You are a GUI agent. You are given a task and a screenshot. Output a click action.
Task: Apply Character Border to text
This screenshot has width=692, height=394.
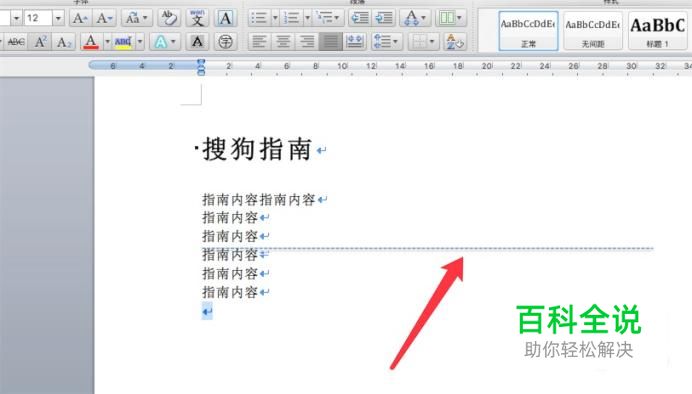(x=225, y=18)
